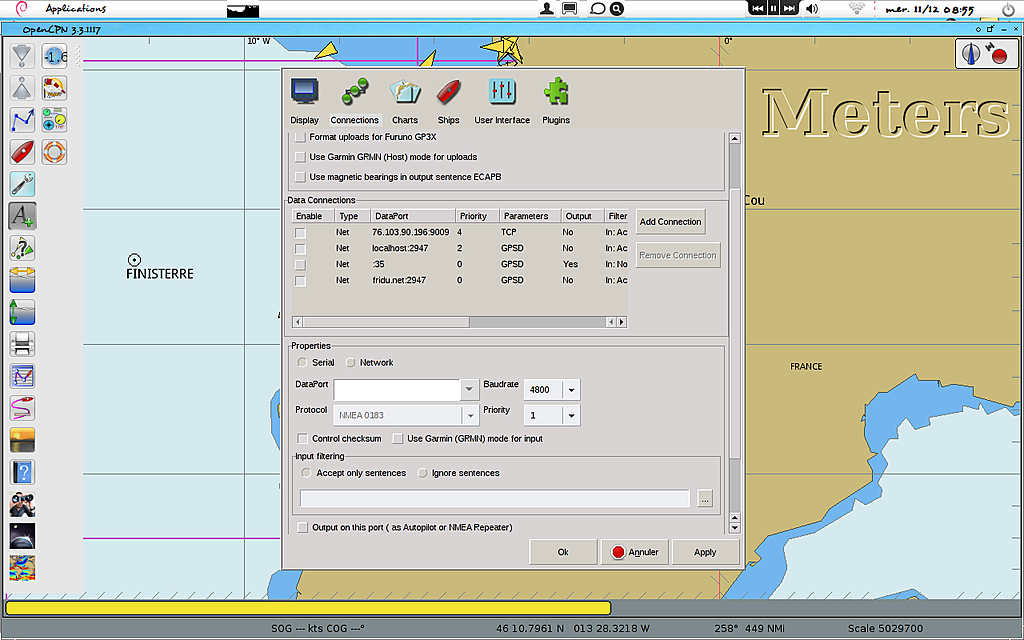Screen dimensions: 1024x640
Task: Show tides with the vertical arrow icon
Action: (x=22, y=312)
